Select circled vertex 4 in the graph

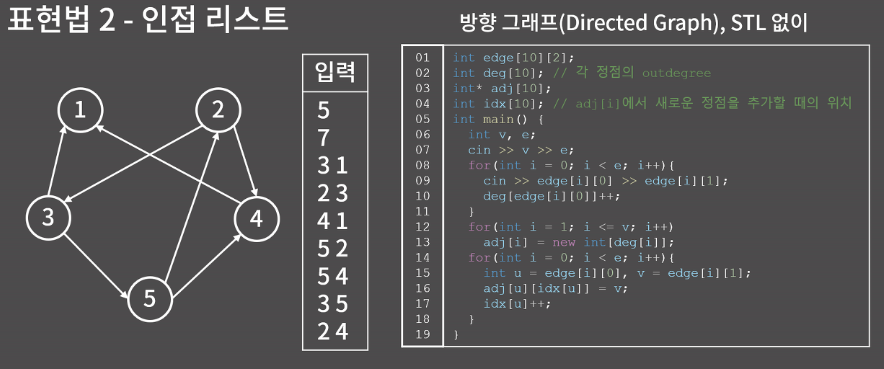pyautogui.click(x=257, y=219)
